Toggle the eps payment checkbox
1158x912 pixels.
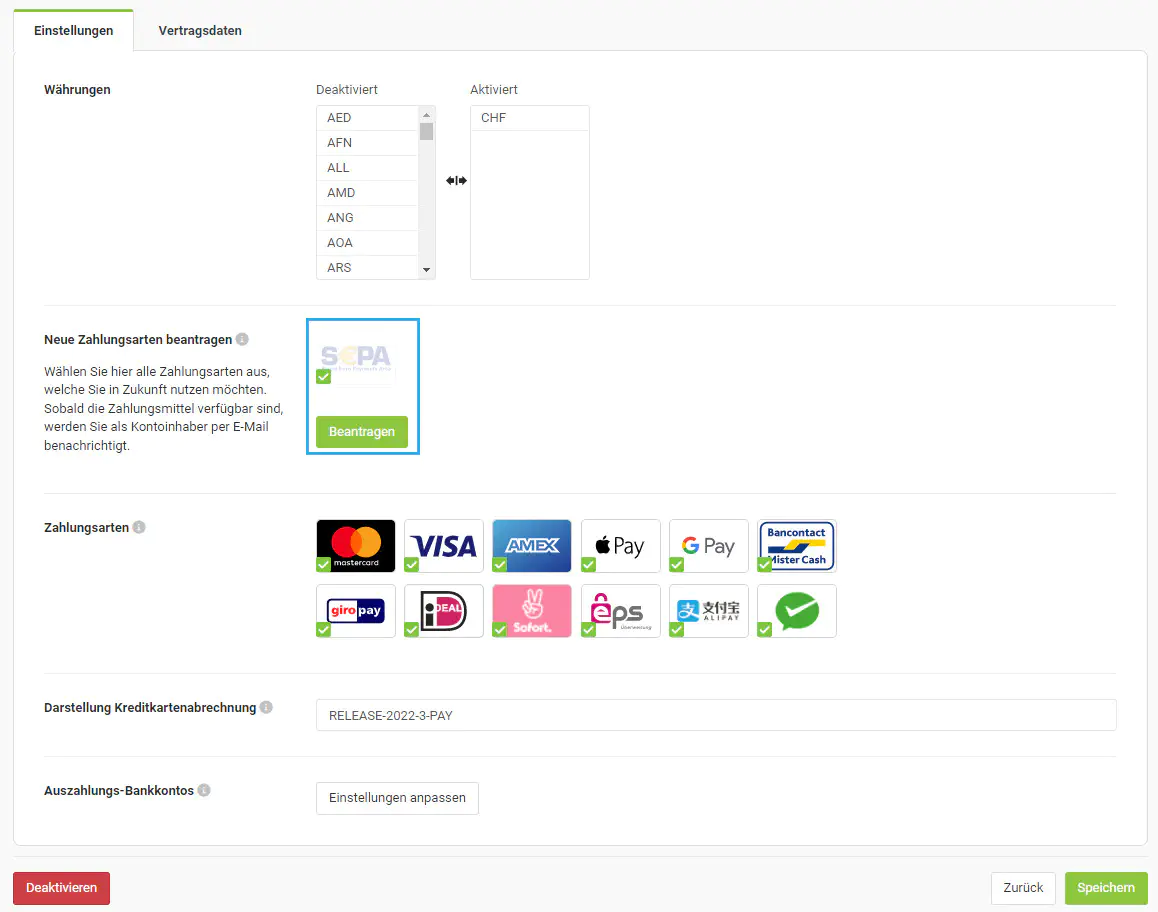click(588, 630)
